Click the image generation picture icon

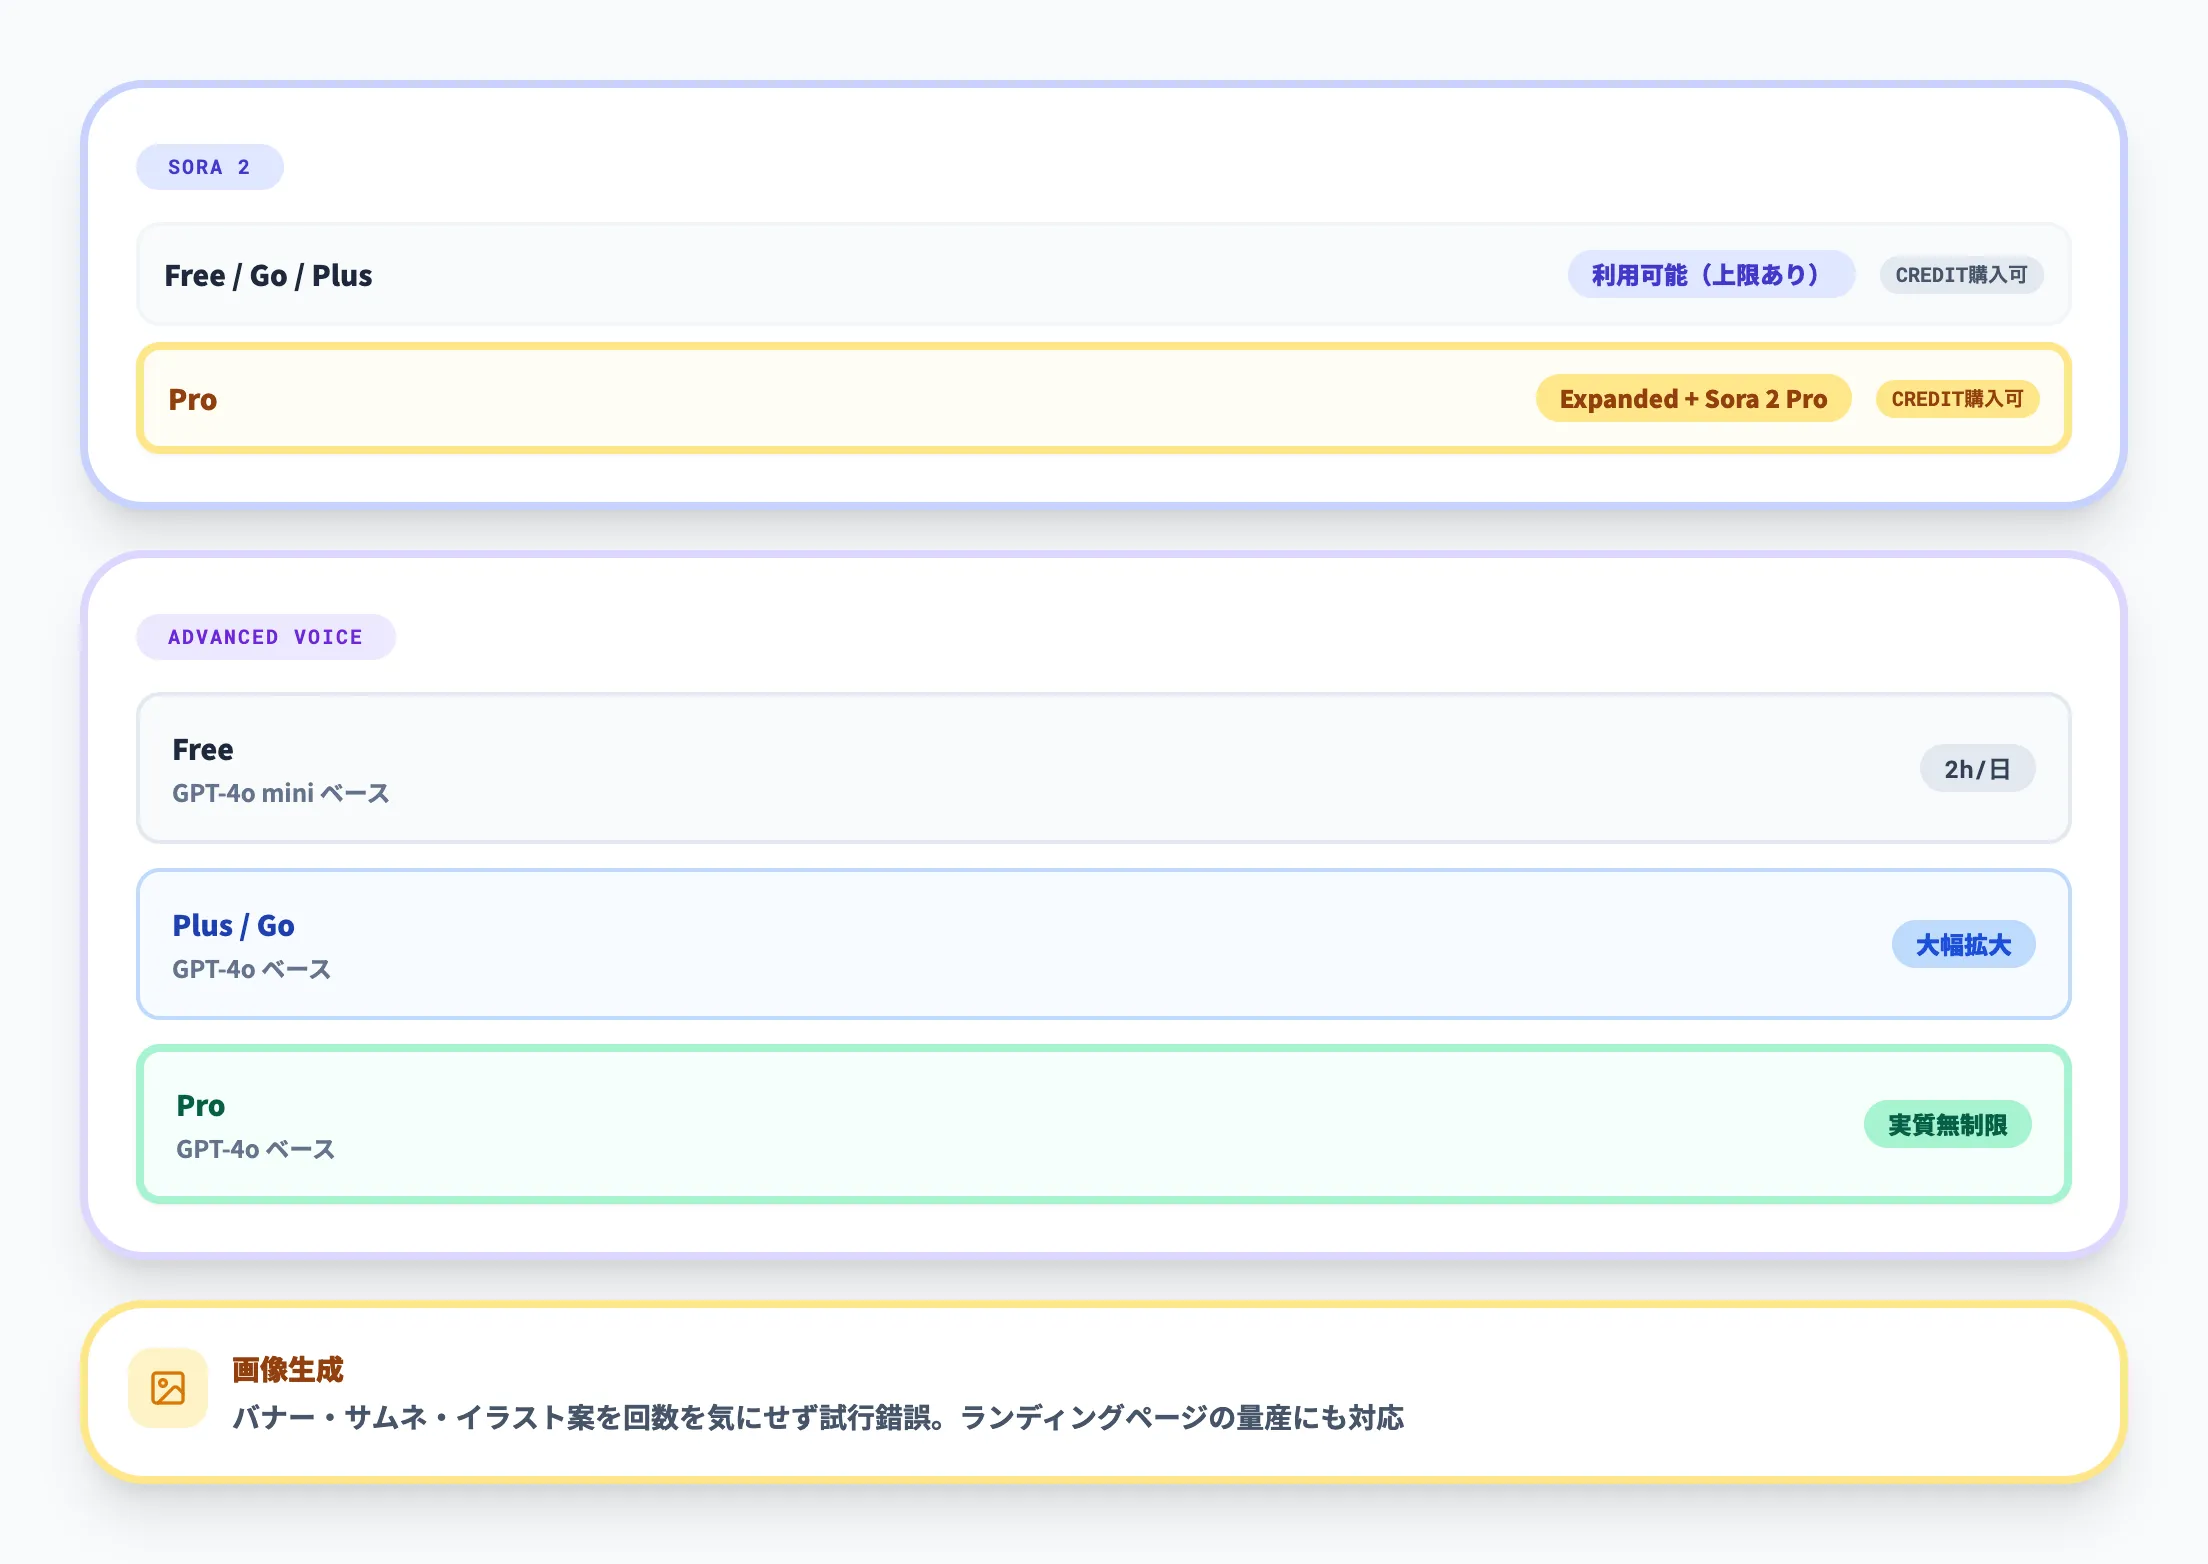(168, 1388)
